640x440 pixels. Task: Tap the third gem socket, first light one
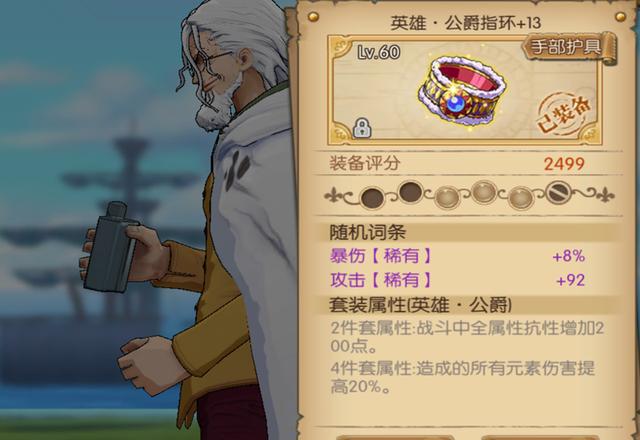pyautogui.click(x=447, y=198)
